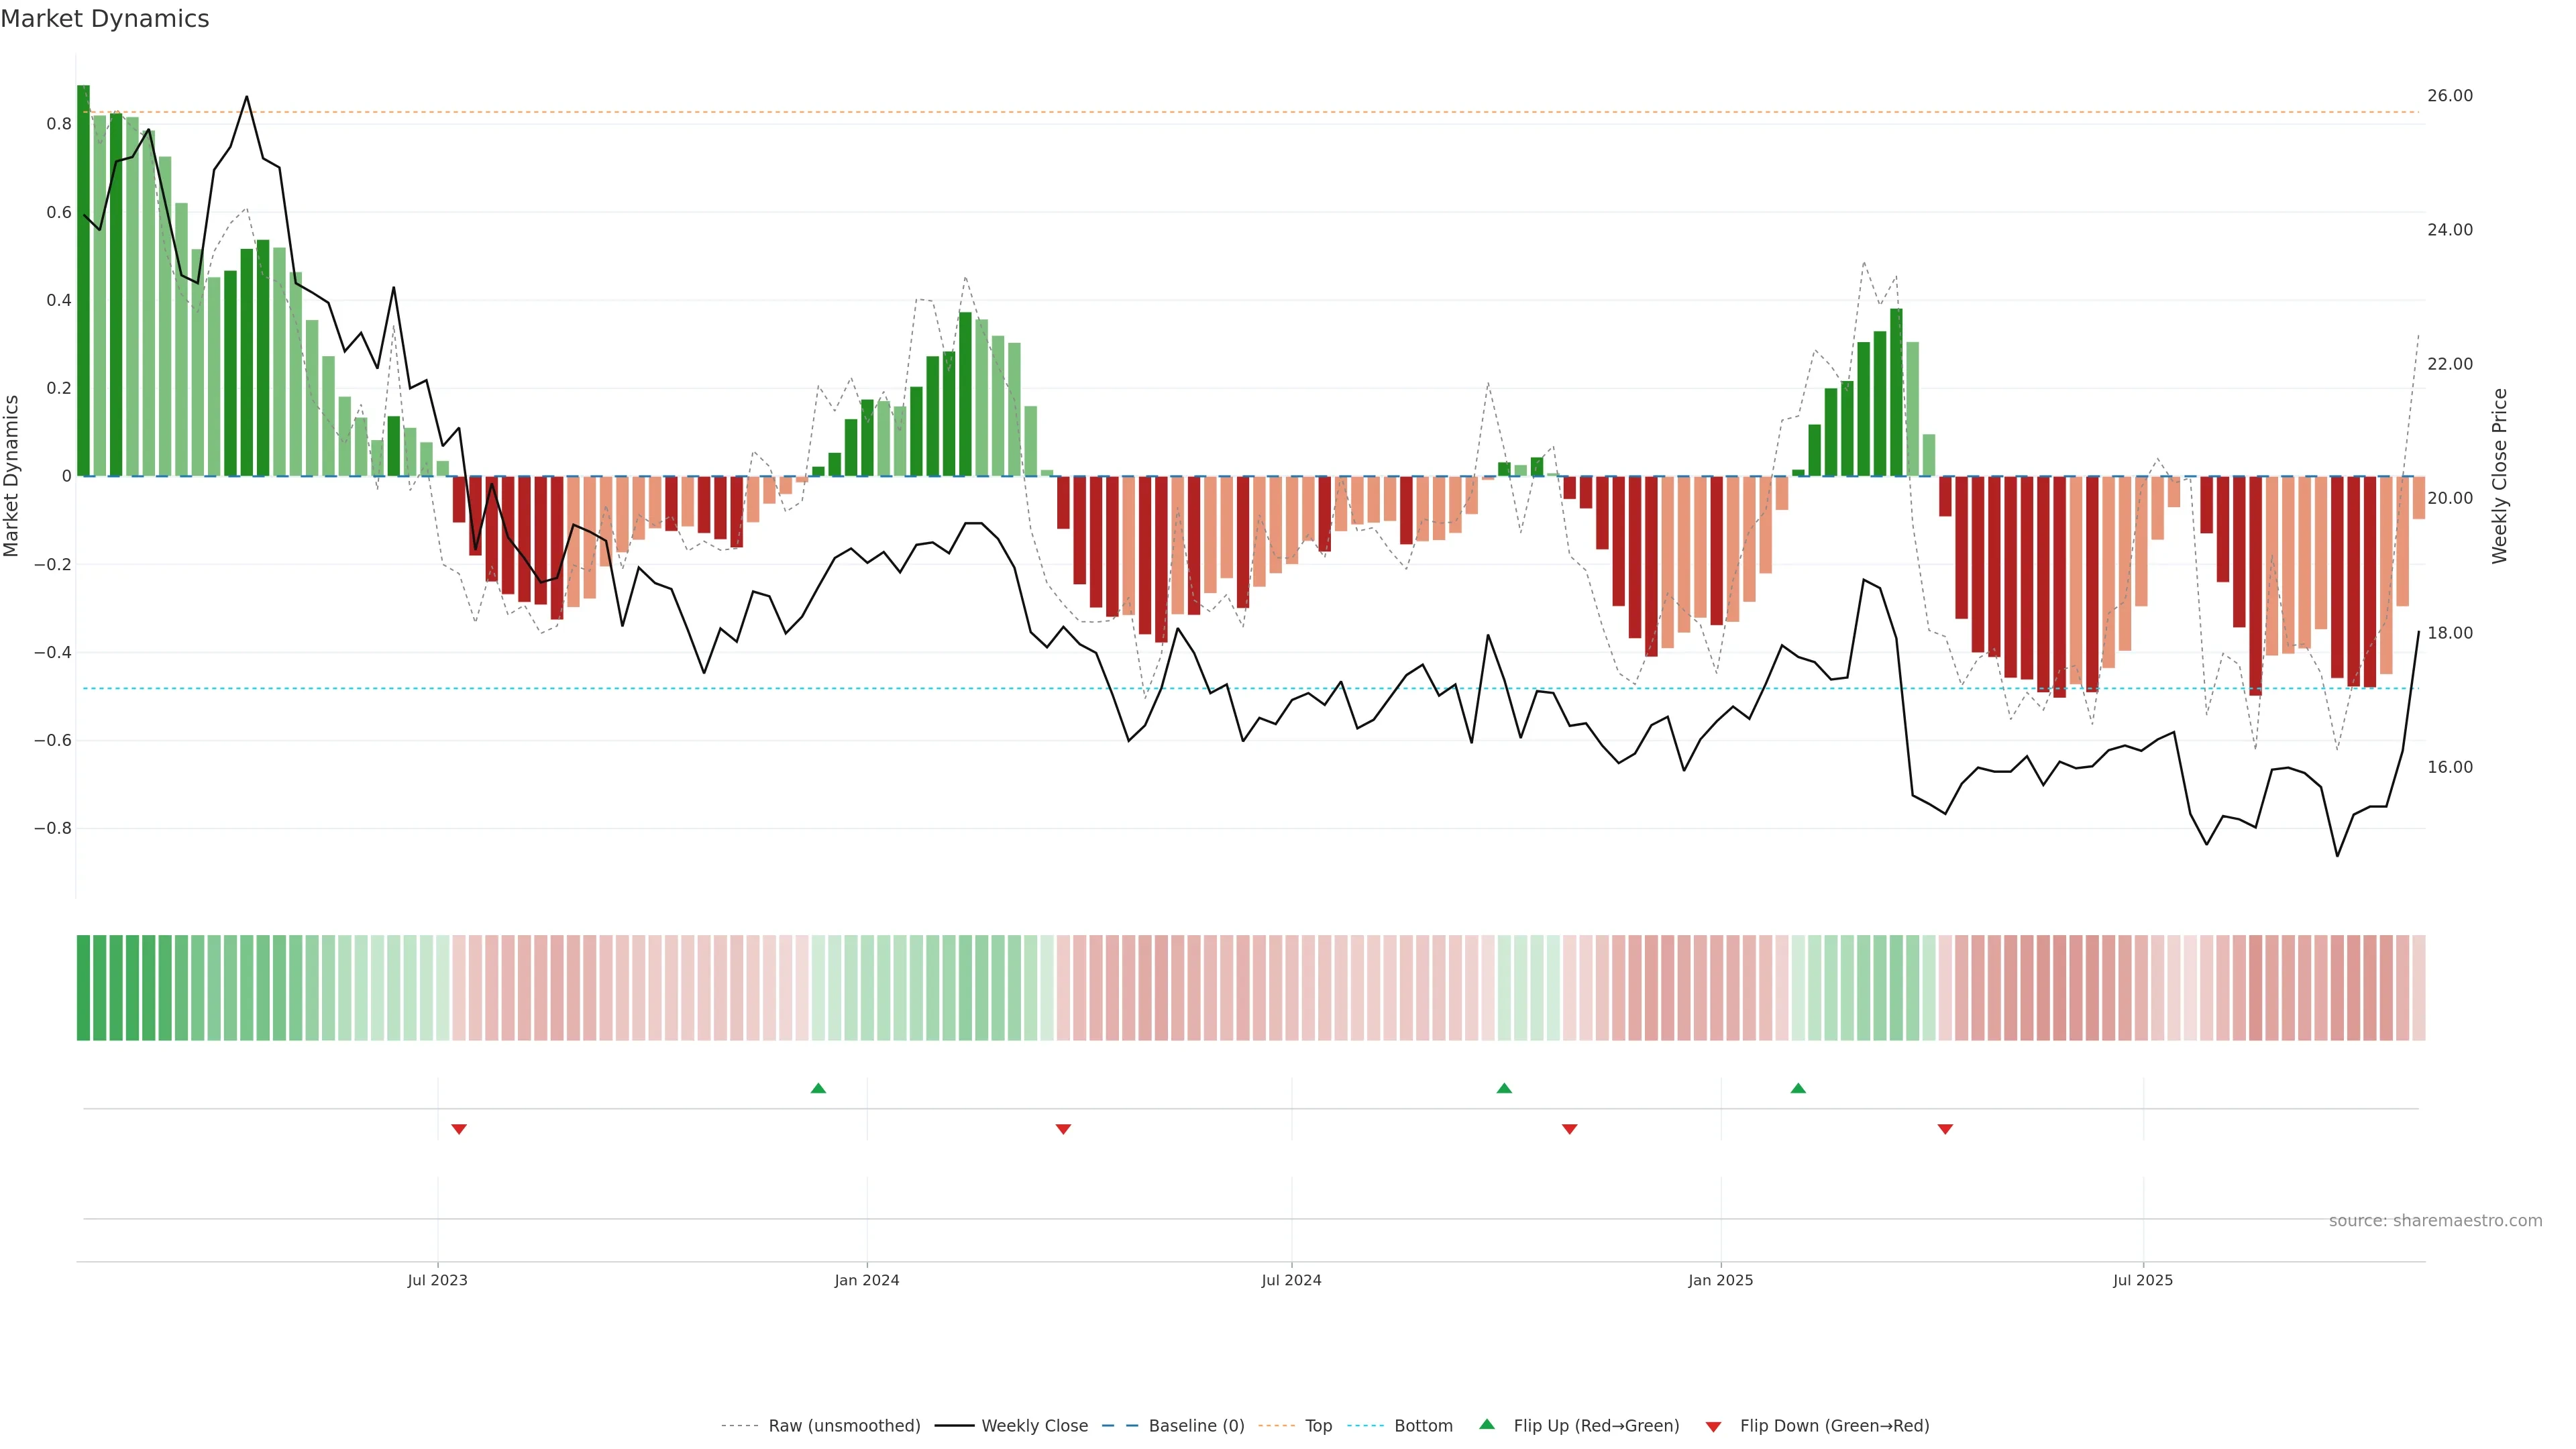
Task: Toggle the Top legend entry
Action: pyautogui.click(x=1318, y=1426)
